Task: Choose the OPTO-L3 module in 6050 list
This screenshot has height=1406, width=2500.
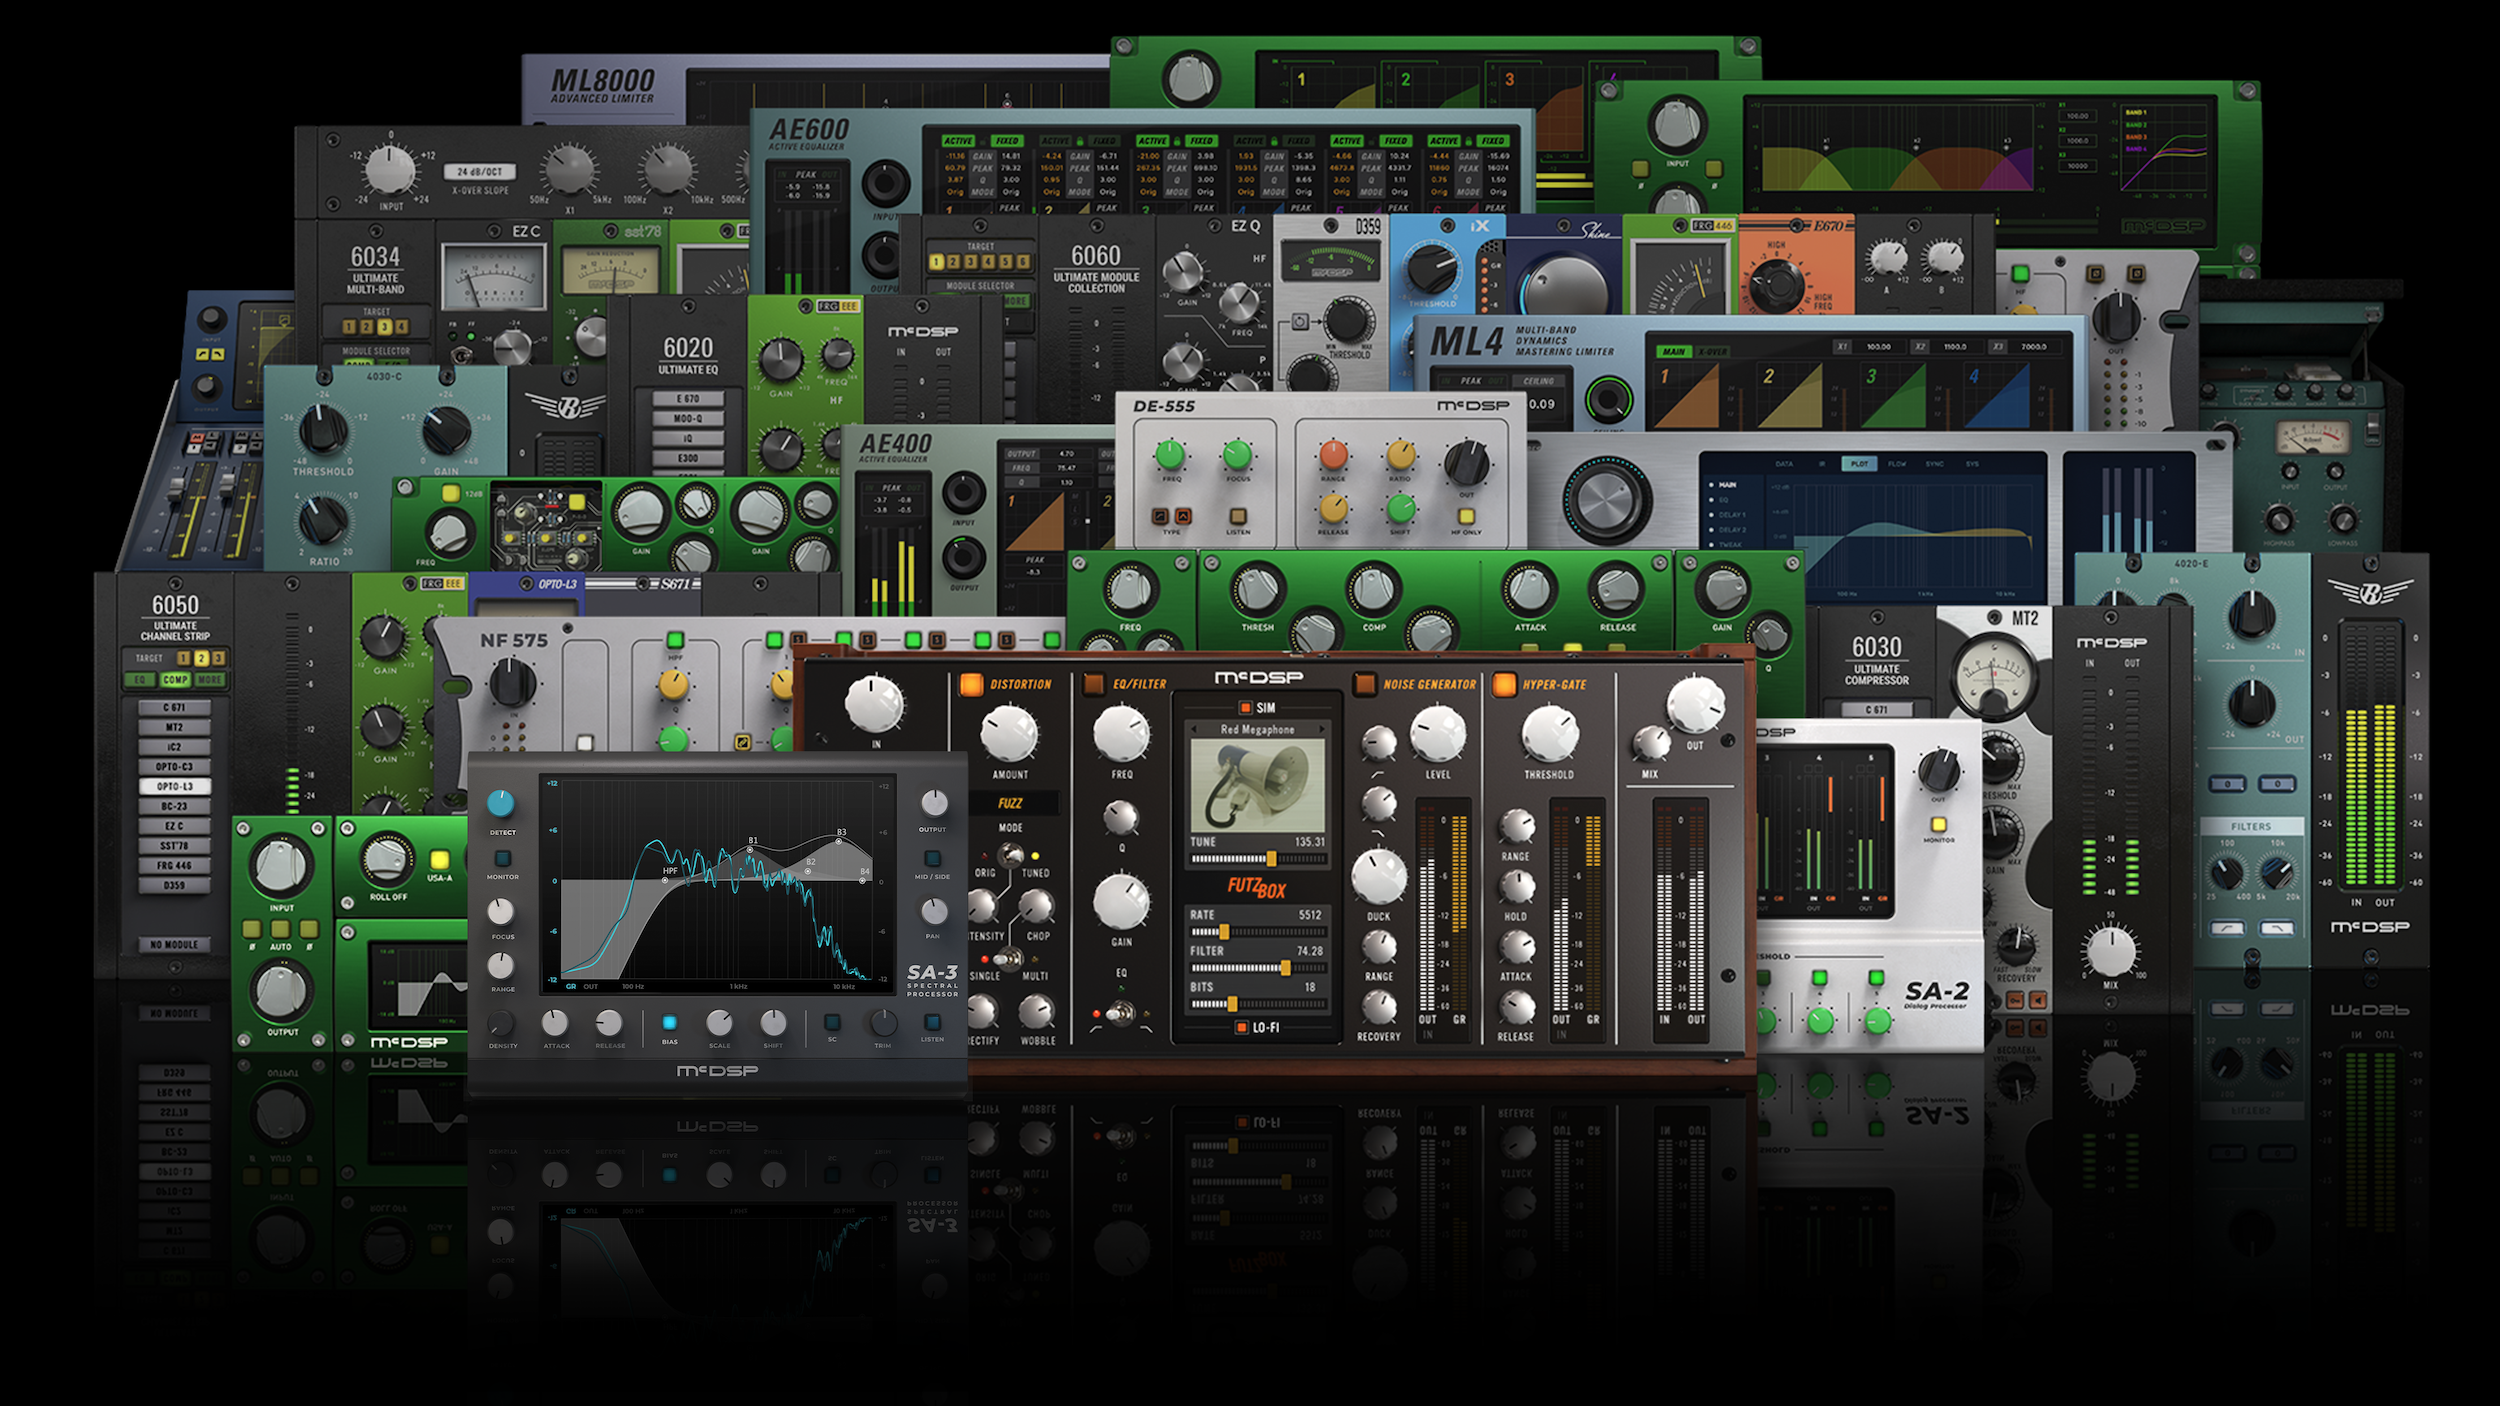Action: pos(174,786)
